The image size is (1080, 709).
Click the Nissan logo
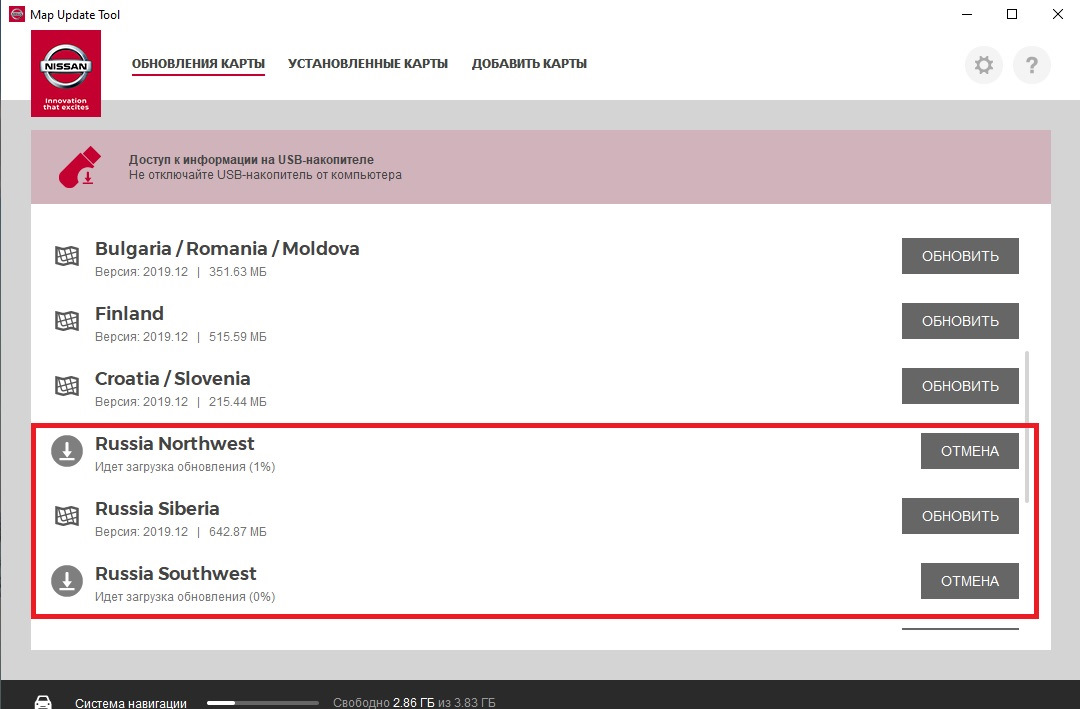coord(66,74)
